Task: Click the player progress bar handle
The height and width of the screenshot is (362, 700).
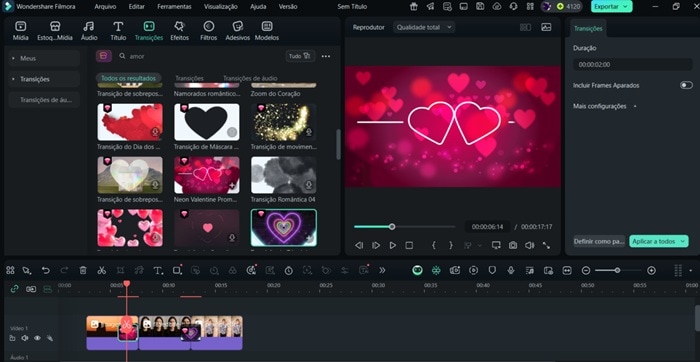Action: coord(392,227)
